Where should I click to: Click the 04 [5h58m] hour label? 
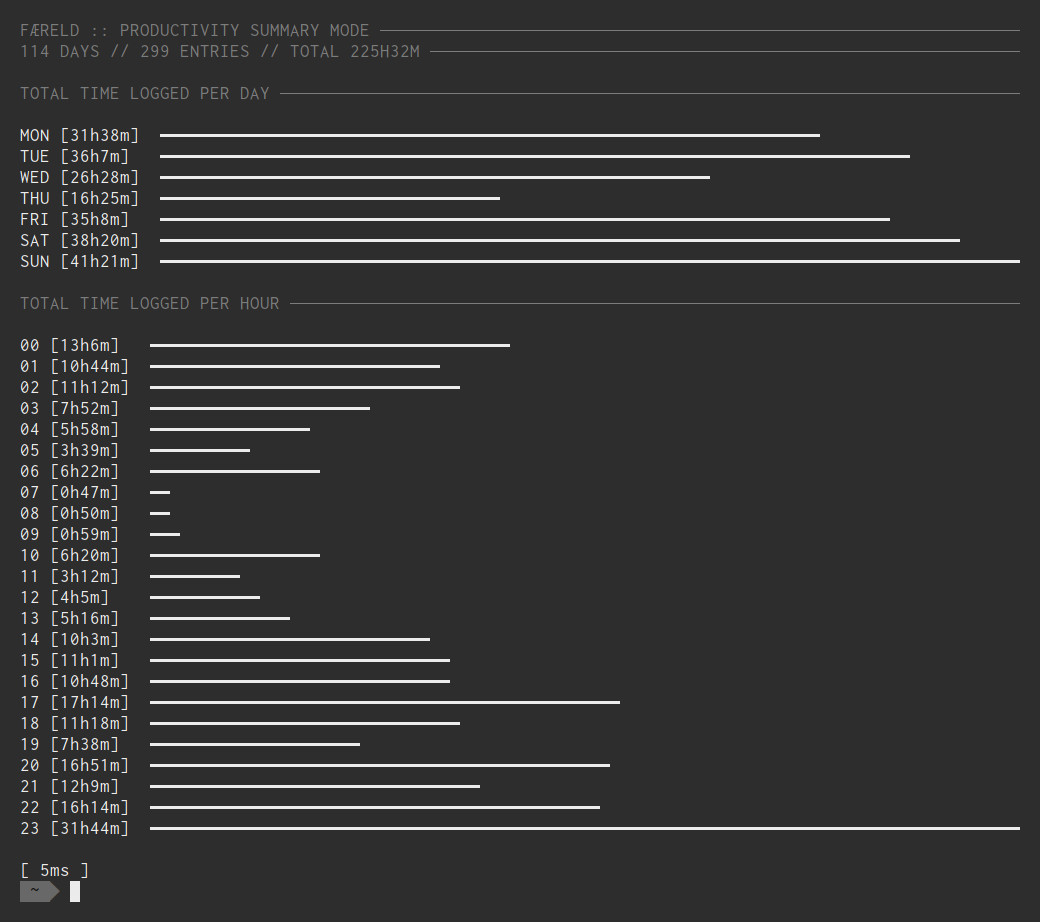tap(70, 430)
